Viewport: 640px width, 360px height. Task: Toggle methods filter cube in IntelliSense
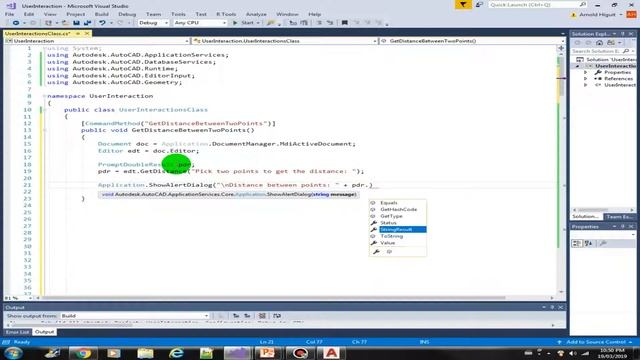point(389,252)
